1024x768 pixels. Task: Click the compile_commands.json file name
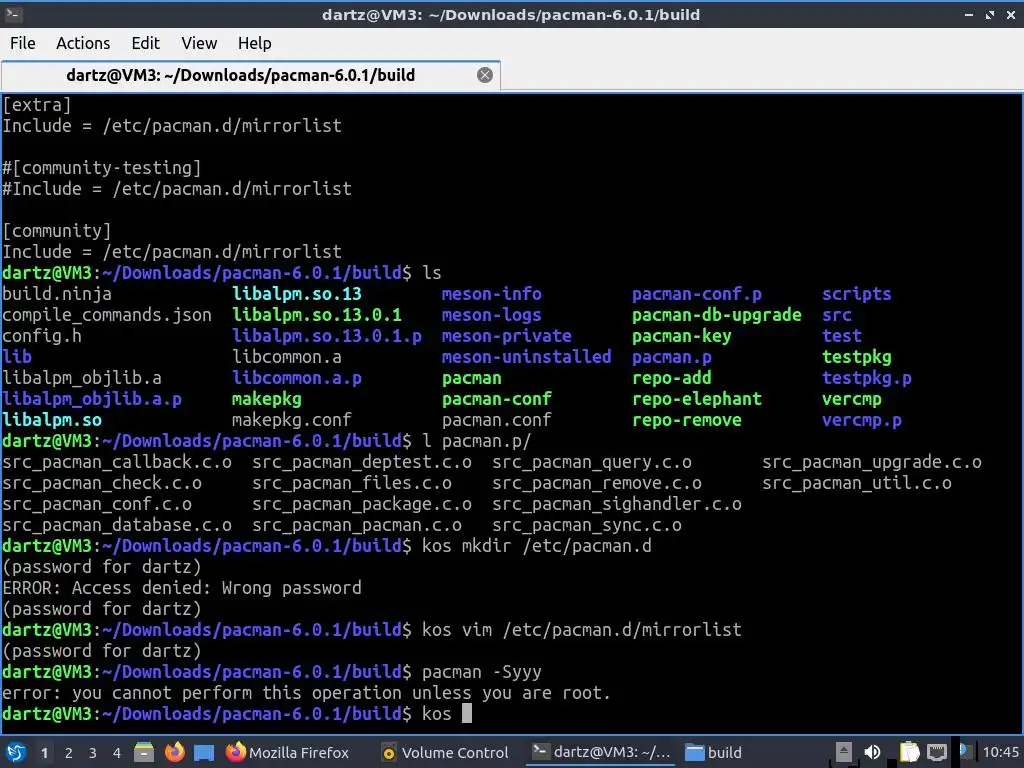pyautogui.click(x=107, y=315)
